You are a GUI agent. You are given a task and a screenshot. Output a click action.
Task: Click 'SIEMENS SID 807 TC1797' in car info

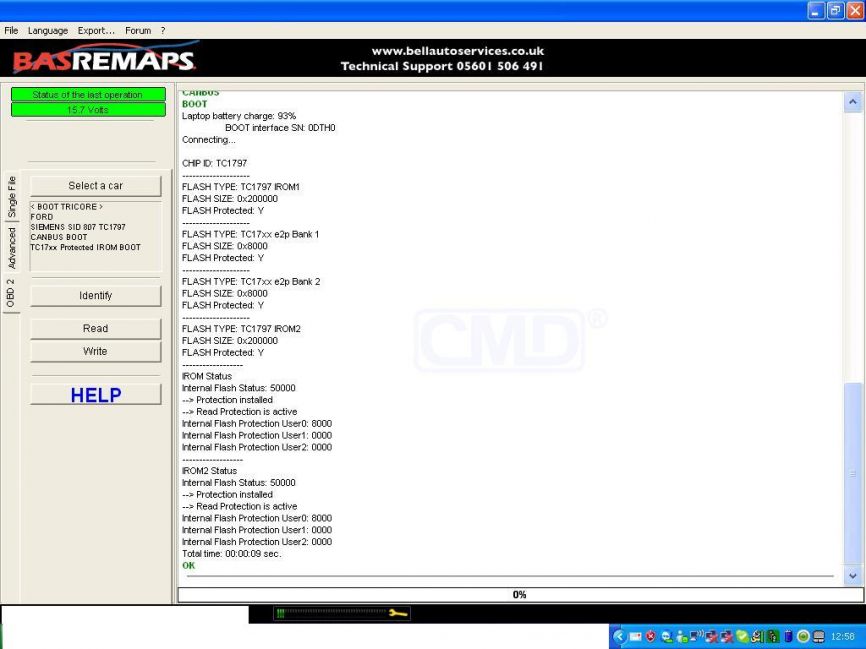(x=78, y=227)
